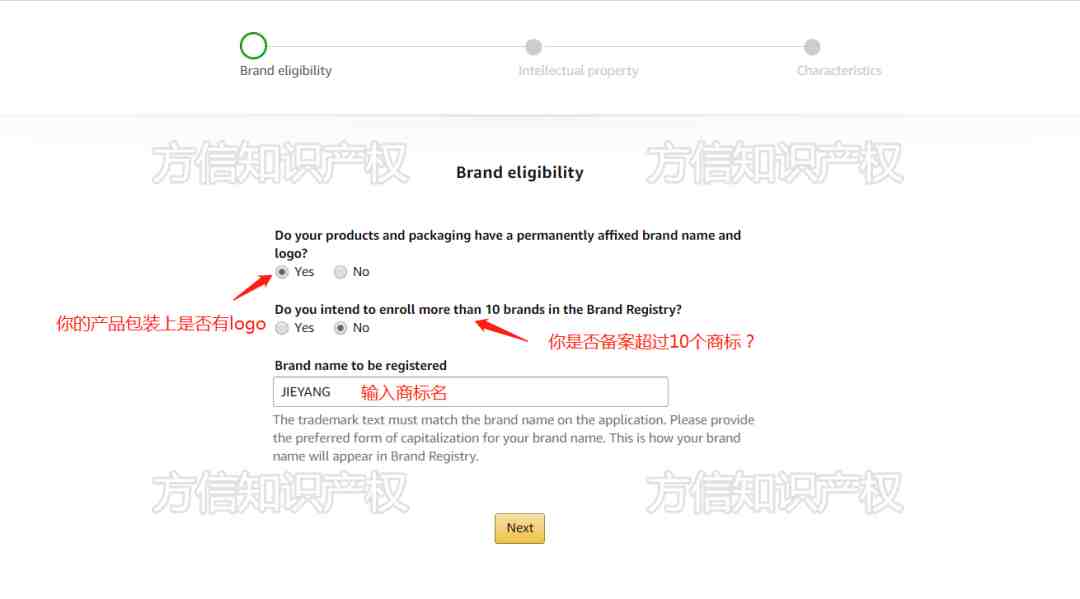
Task: Click the red 你的产品包装上是否有logo annotation
Action: pos(161,324)
